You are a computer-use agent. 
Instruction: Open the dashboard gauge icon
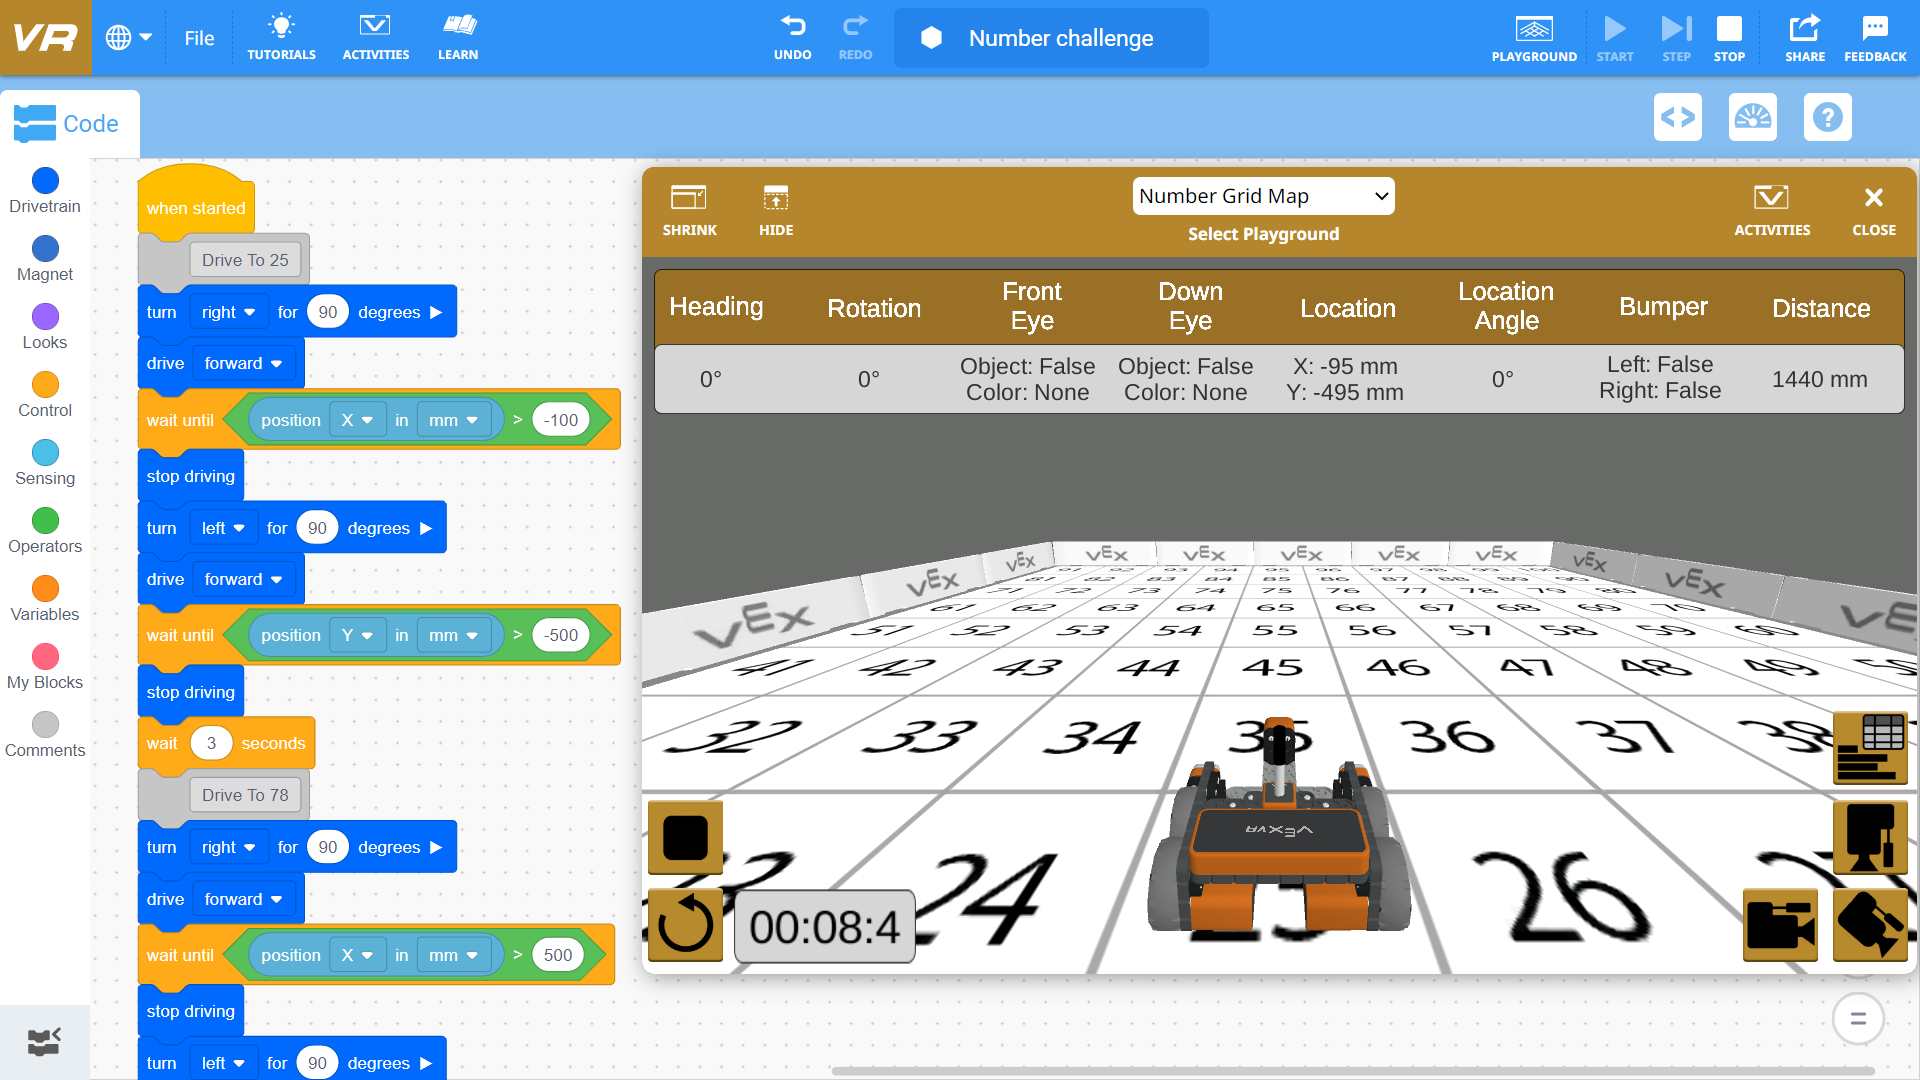coord(1752,117)
